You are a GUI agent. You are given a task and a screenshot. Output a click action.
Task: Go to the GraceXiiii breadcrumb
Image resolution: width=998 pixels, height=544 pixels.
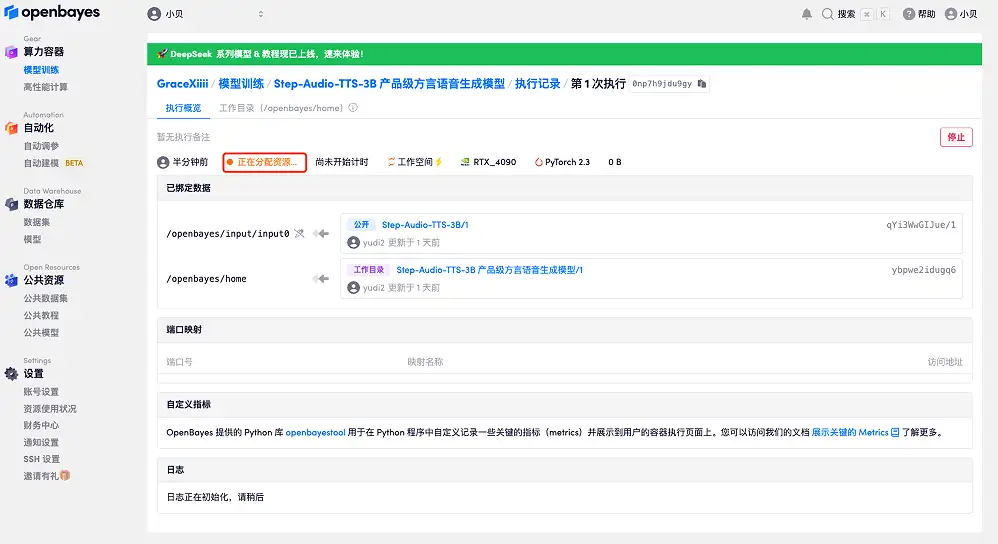click(183, 84)
